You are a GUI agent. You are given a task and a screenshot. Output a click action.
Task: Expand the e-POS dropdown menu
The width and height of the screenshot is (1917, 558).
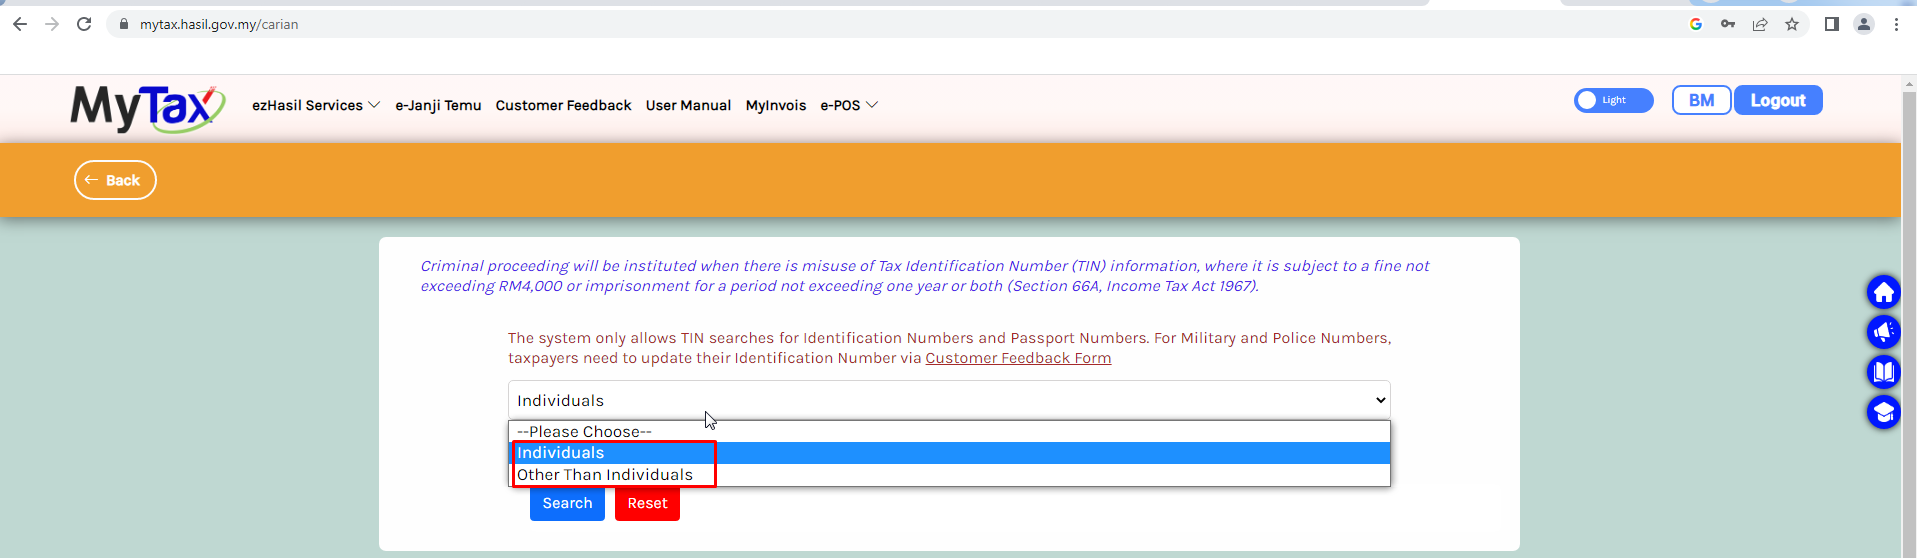(848, 105)
